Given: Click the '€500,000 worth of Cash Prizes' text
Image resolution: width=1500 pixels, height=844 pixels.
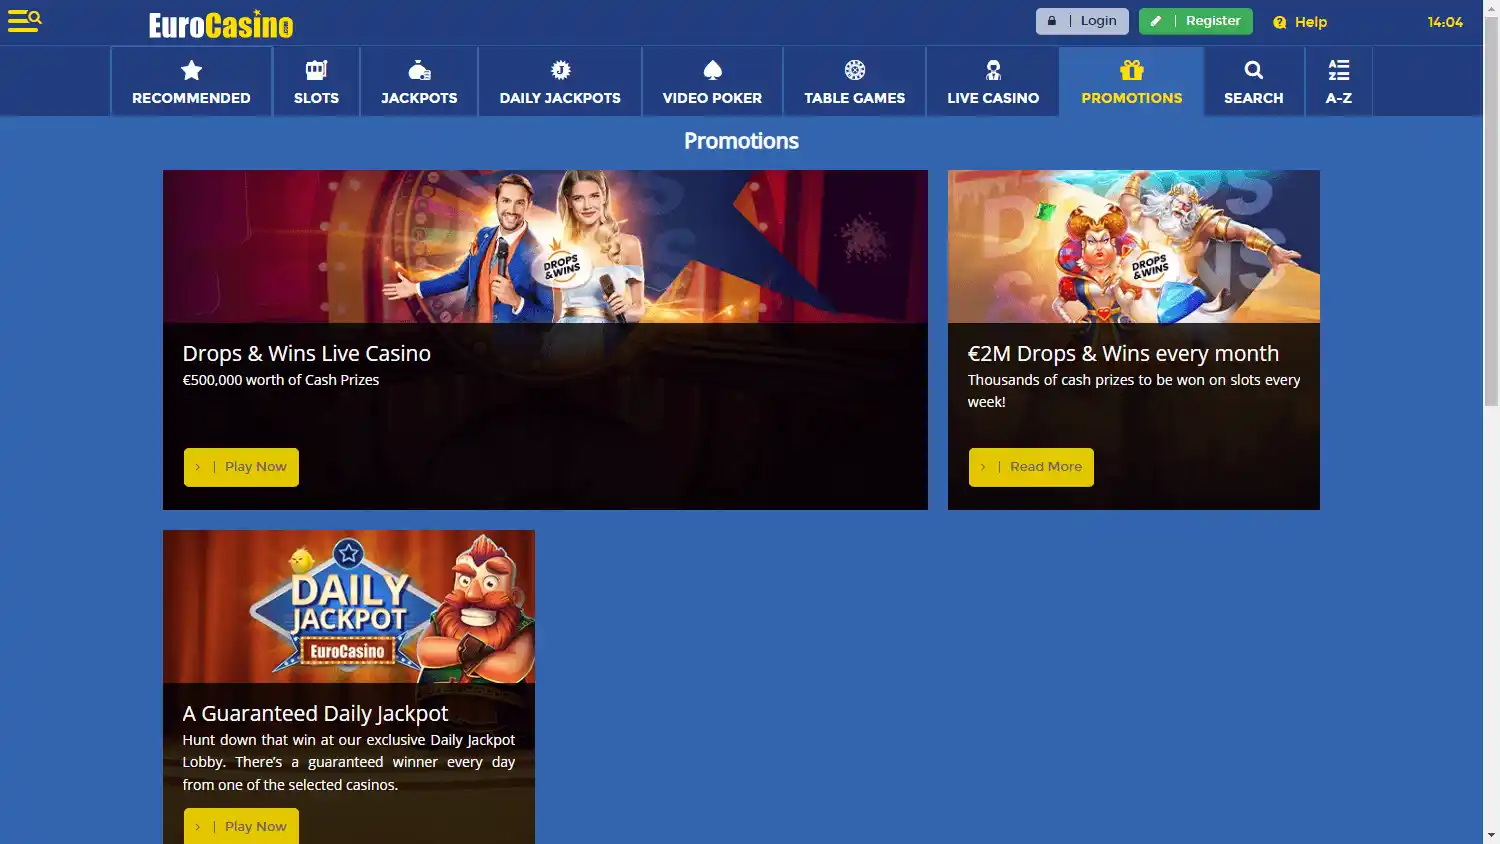Looking at the screenshot, I should coord(281,380).
